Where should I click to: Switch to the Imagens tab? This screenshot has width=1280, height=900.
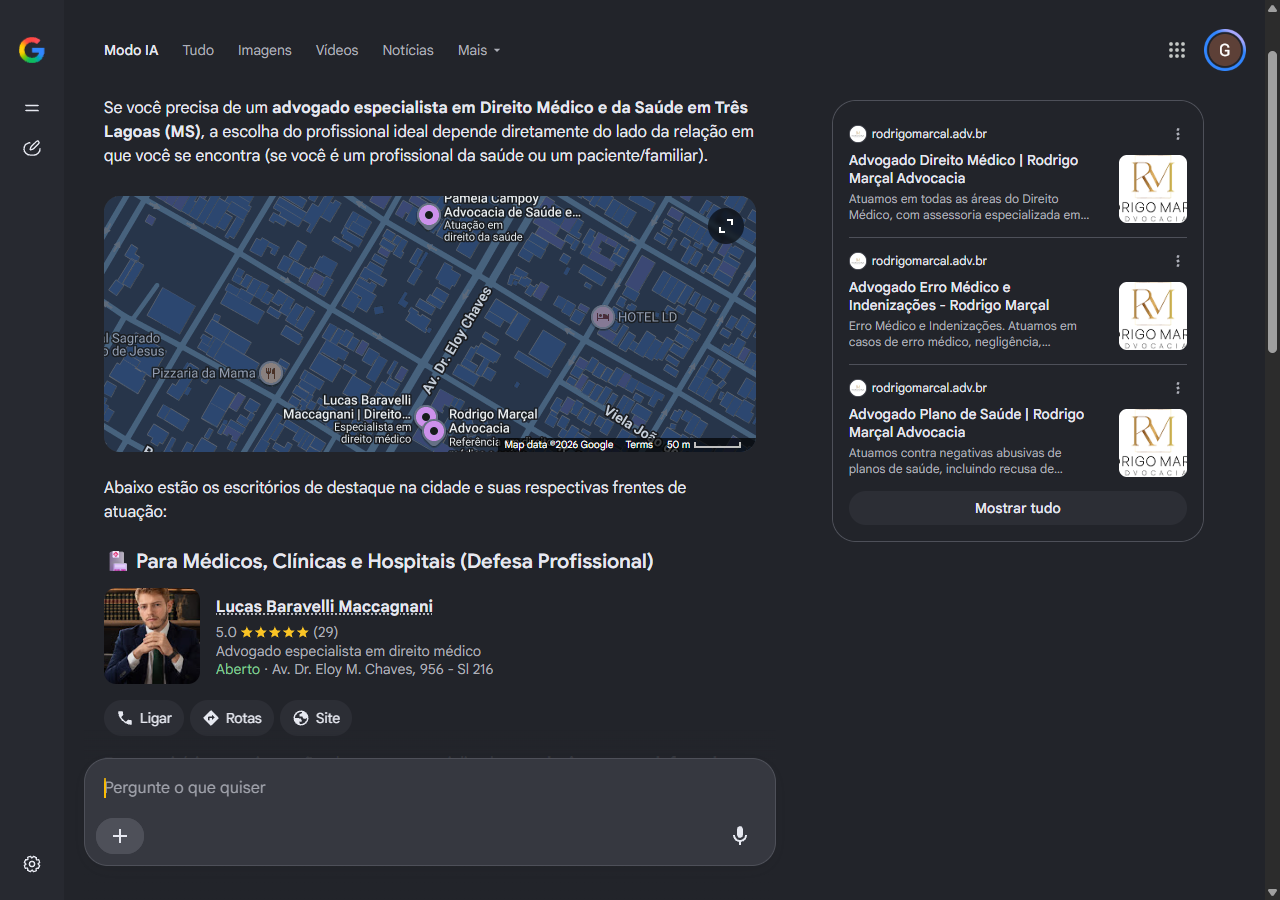click(265, 50)
